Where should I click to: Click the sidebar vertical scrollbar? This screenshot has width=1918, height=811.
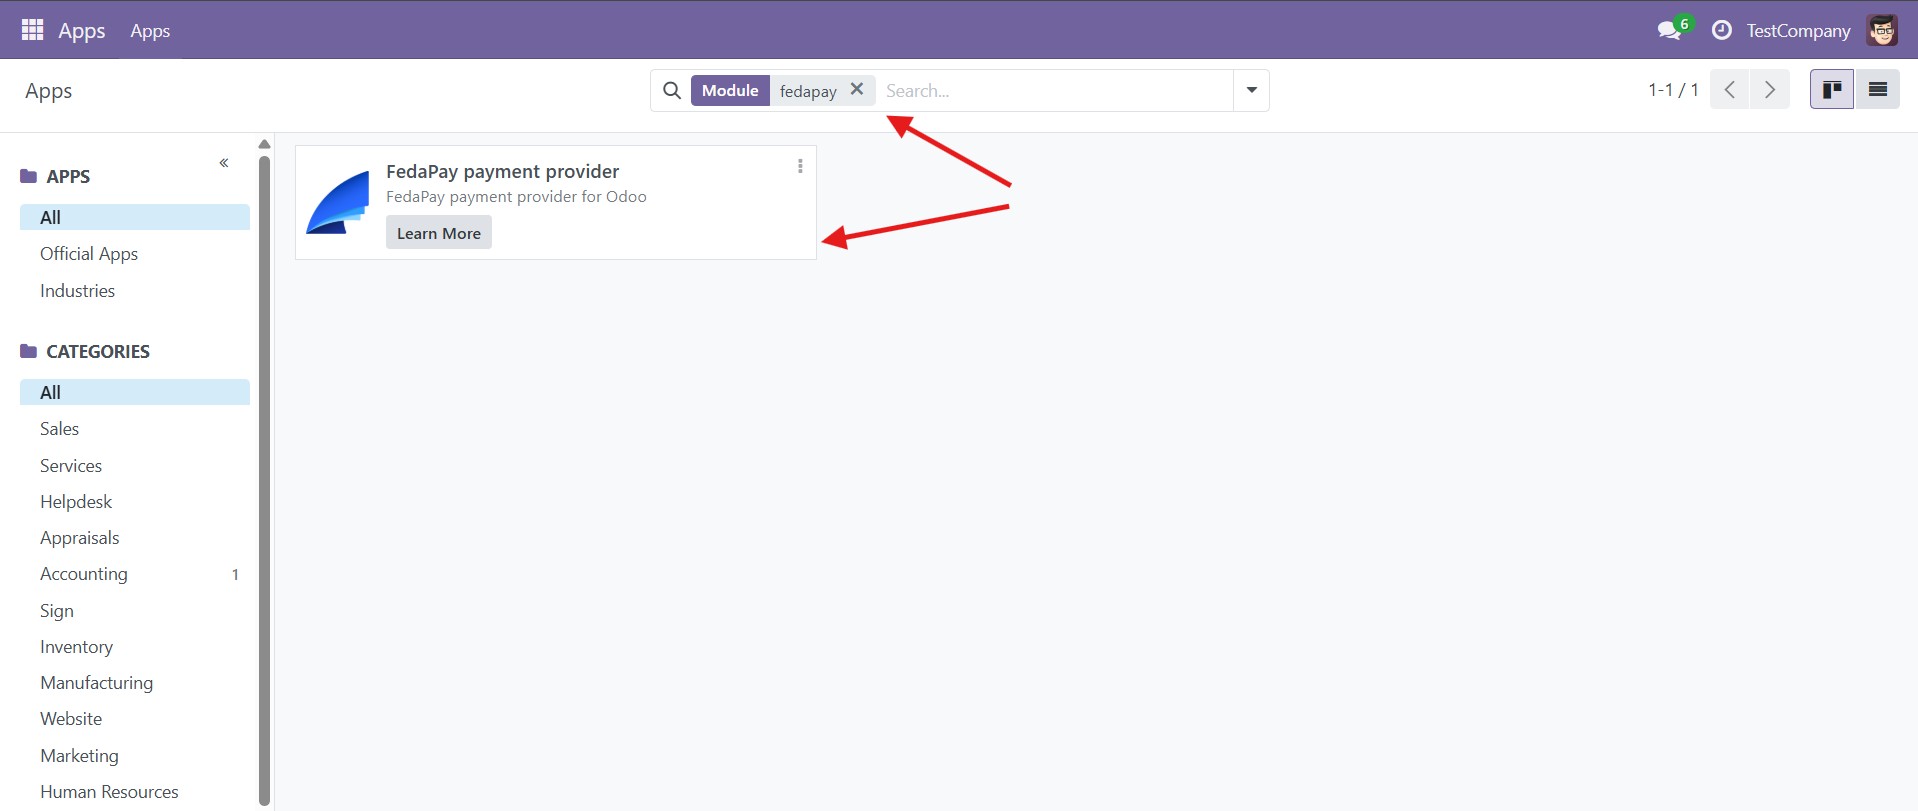264,480
